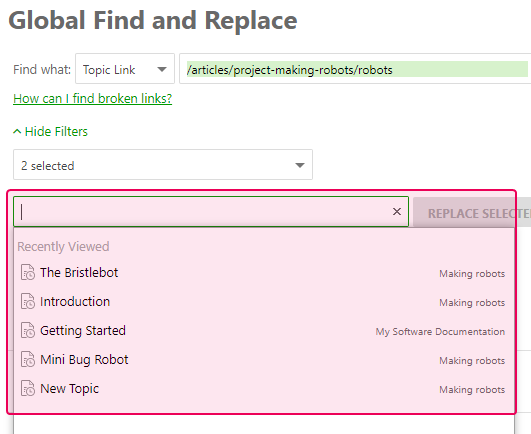The width and height of the screenshot is (531, 434).
Task: Open the Topic Link type dropdown
Action: tap(125, 68)
